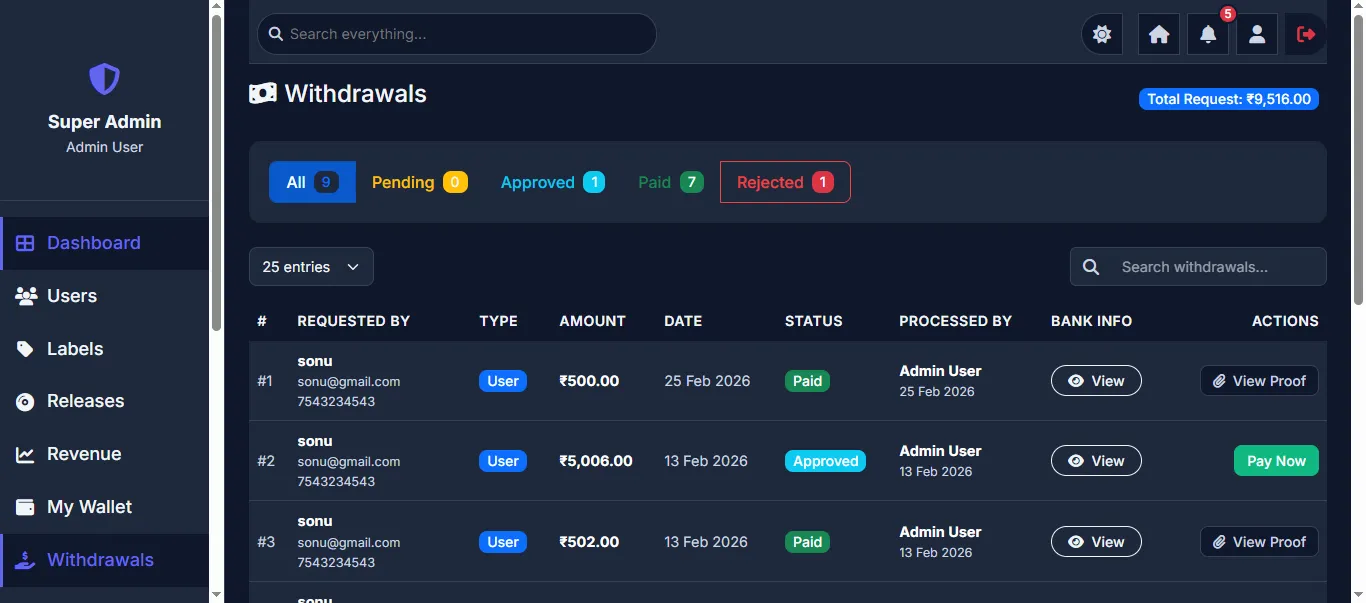The height and width of the screenshot is (603, 1366).
Task: Click the amount ₹502.00
Action: pos(589,542)
